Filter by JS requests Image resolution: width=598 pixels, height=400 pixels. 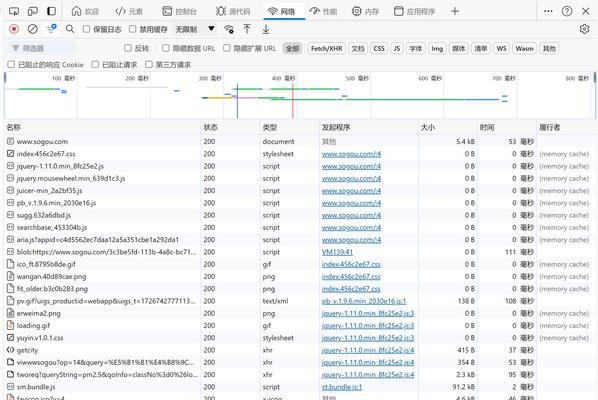pos(397,48)
